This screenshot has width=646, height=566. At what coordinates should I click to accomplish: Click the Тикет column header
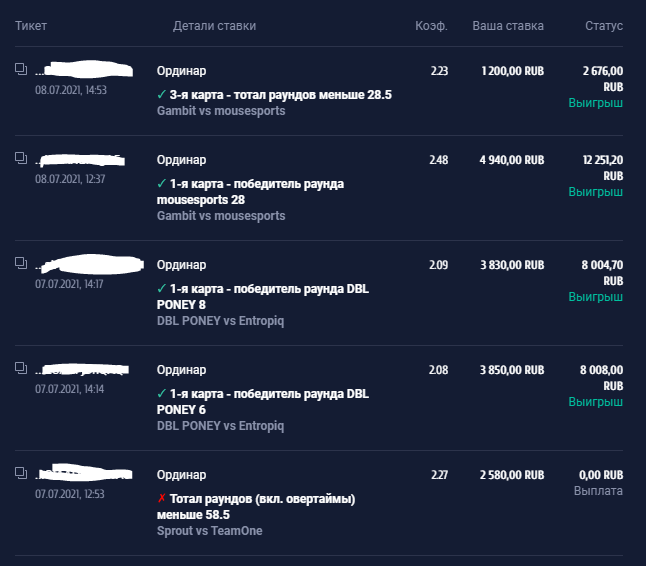point(31,26)
